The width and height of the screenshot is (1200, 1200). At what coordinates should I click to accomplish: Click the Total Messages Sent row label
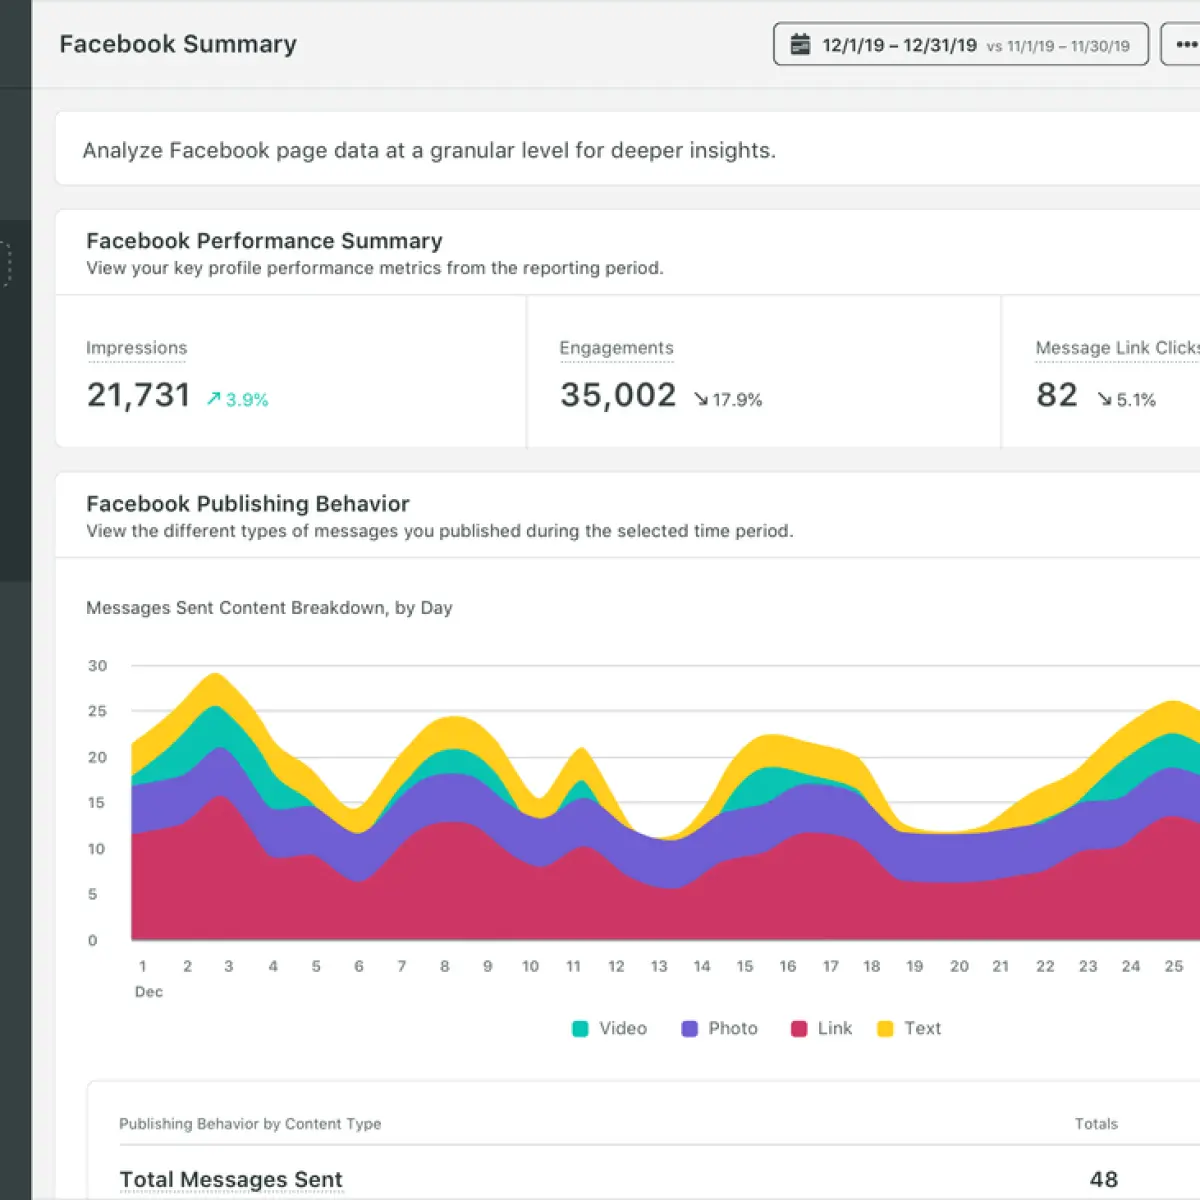point(231,1180)
